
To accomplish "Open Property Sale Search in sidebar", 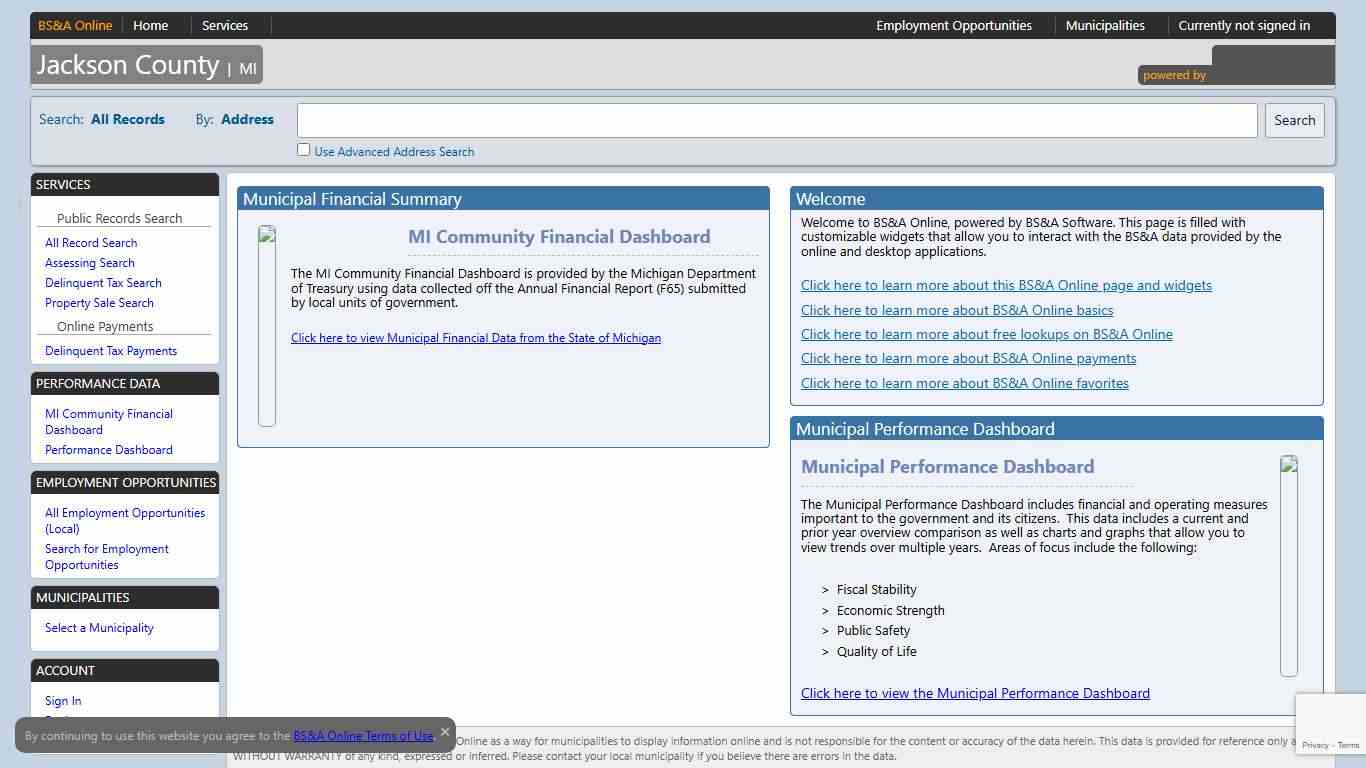I will [99, 303].
